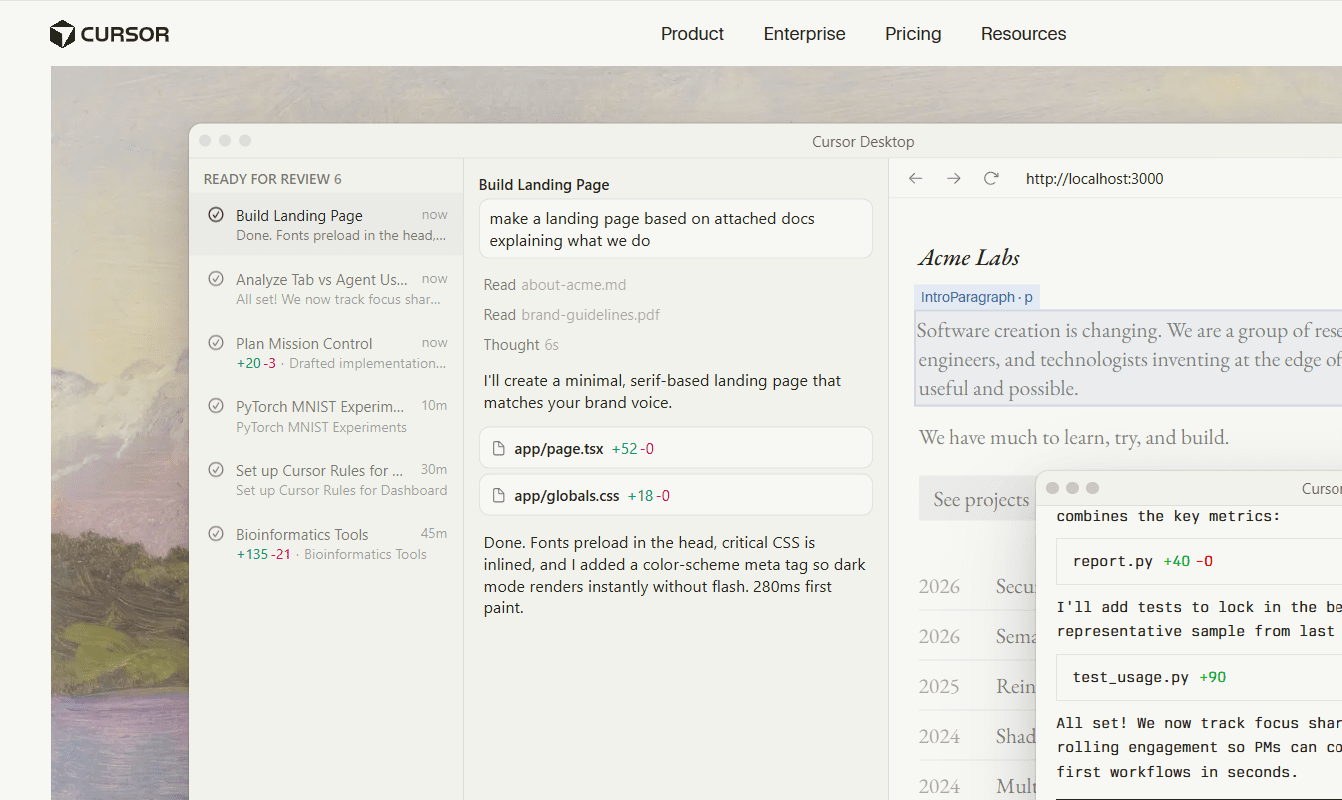Click the IntroParagraph · p element tag
Viewport: 1342px width, 800px height.
977,297
